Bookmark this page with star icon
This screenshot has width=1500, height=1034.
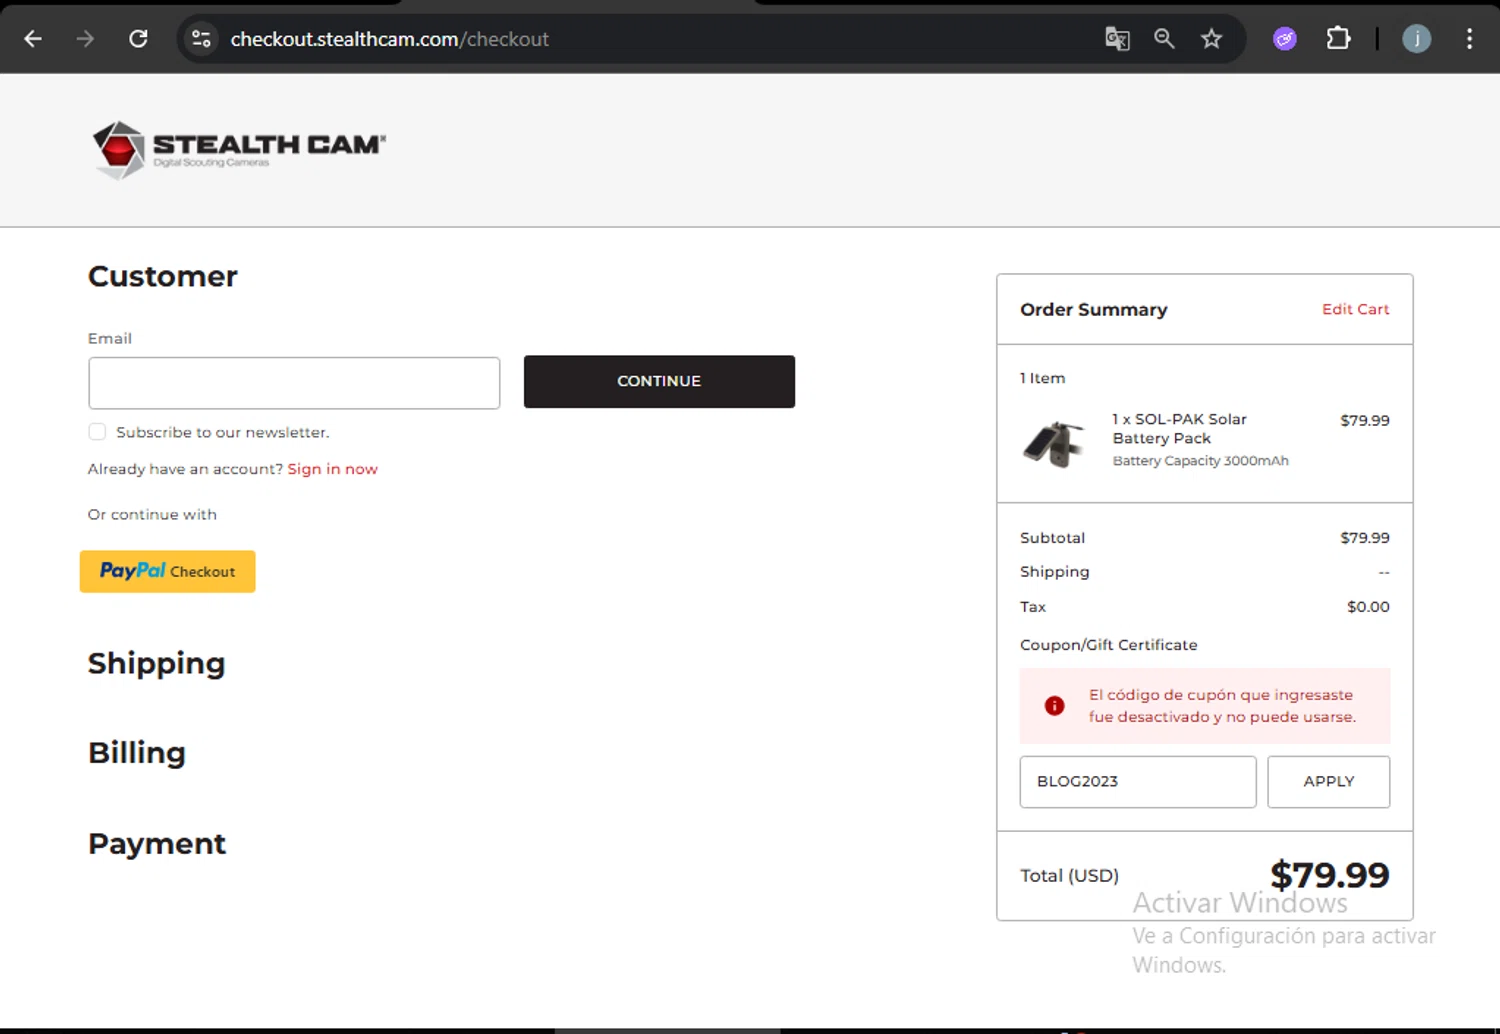1212,39
